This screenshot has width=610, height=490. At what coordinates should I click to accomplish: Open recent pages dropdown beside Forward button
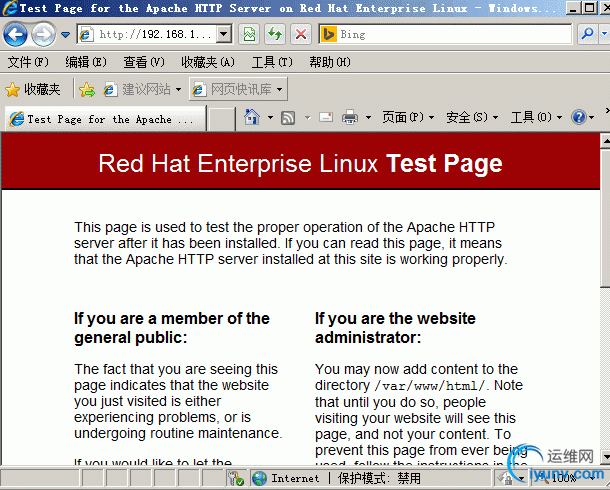pyautogui.click(x=65, y=35)
